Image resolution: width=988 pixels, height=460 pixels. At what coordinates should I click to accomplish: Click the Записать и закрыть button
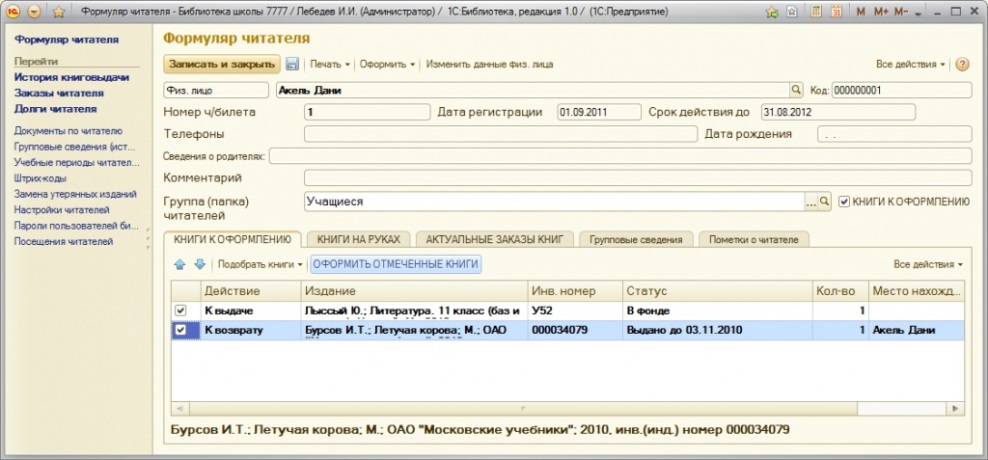(221, 64)
